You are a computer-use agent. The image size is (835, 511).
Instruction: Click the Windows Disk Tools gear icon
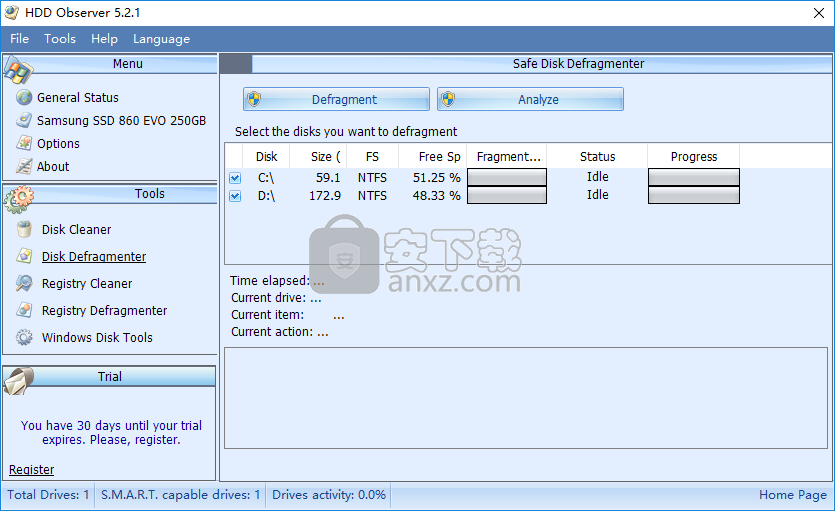pyautogui.click(x=24, y=337)
